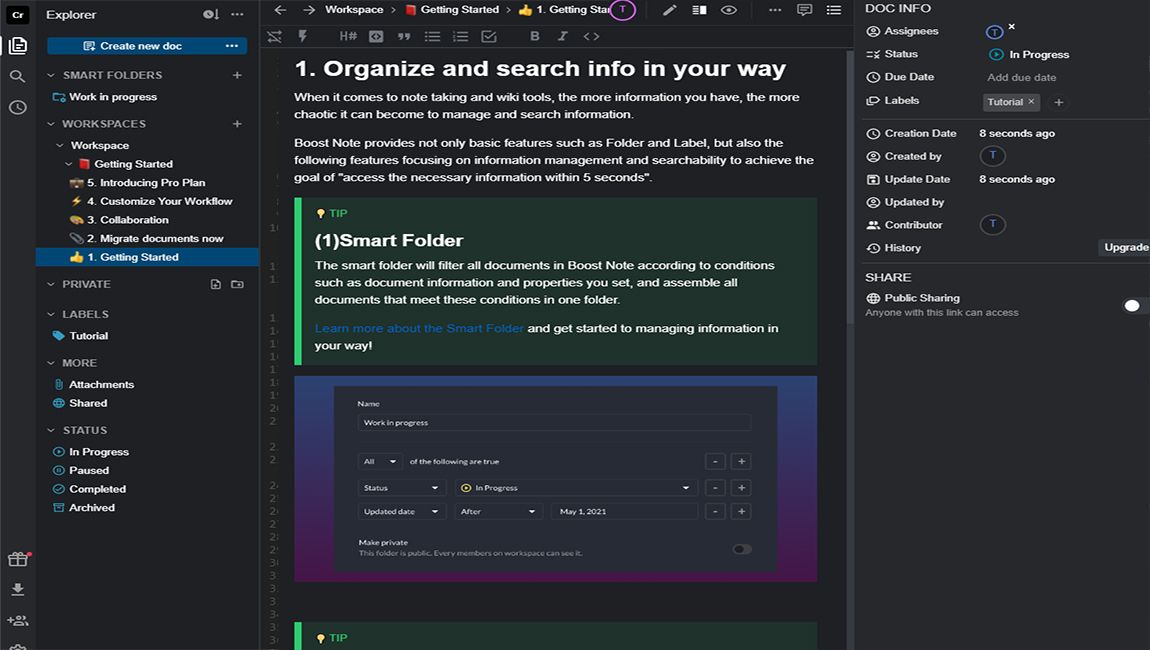Collapse the Smart Folders section
Viewport: 1150px width, 650px height.
coord(52,75)
